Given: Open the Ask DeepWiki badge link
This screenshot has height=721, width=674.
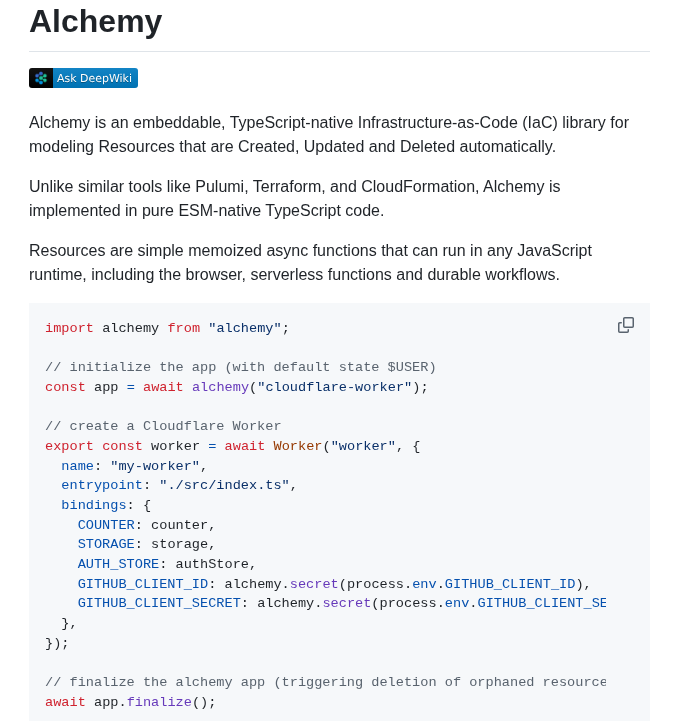Looking at the screenshot, I should point(83,78).
